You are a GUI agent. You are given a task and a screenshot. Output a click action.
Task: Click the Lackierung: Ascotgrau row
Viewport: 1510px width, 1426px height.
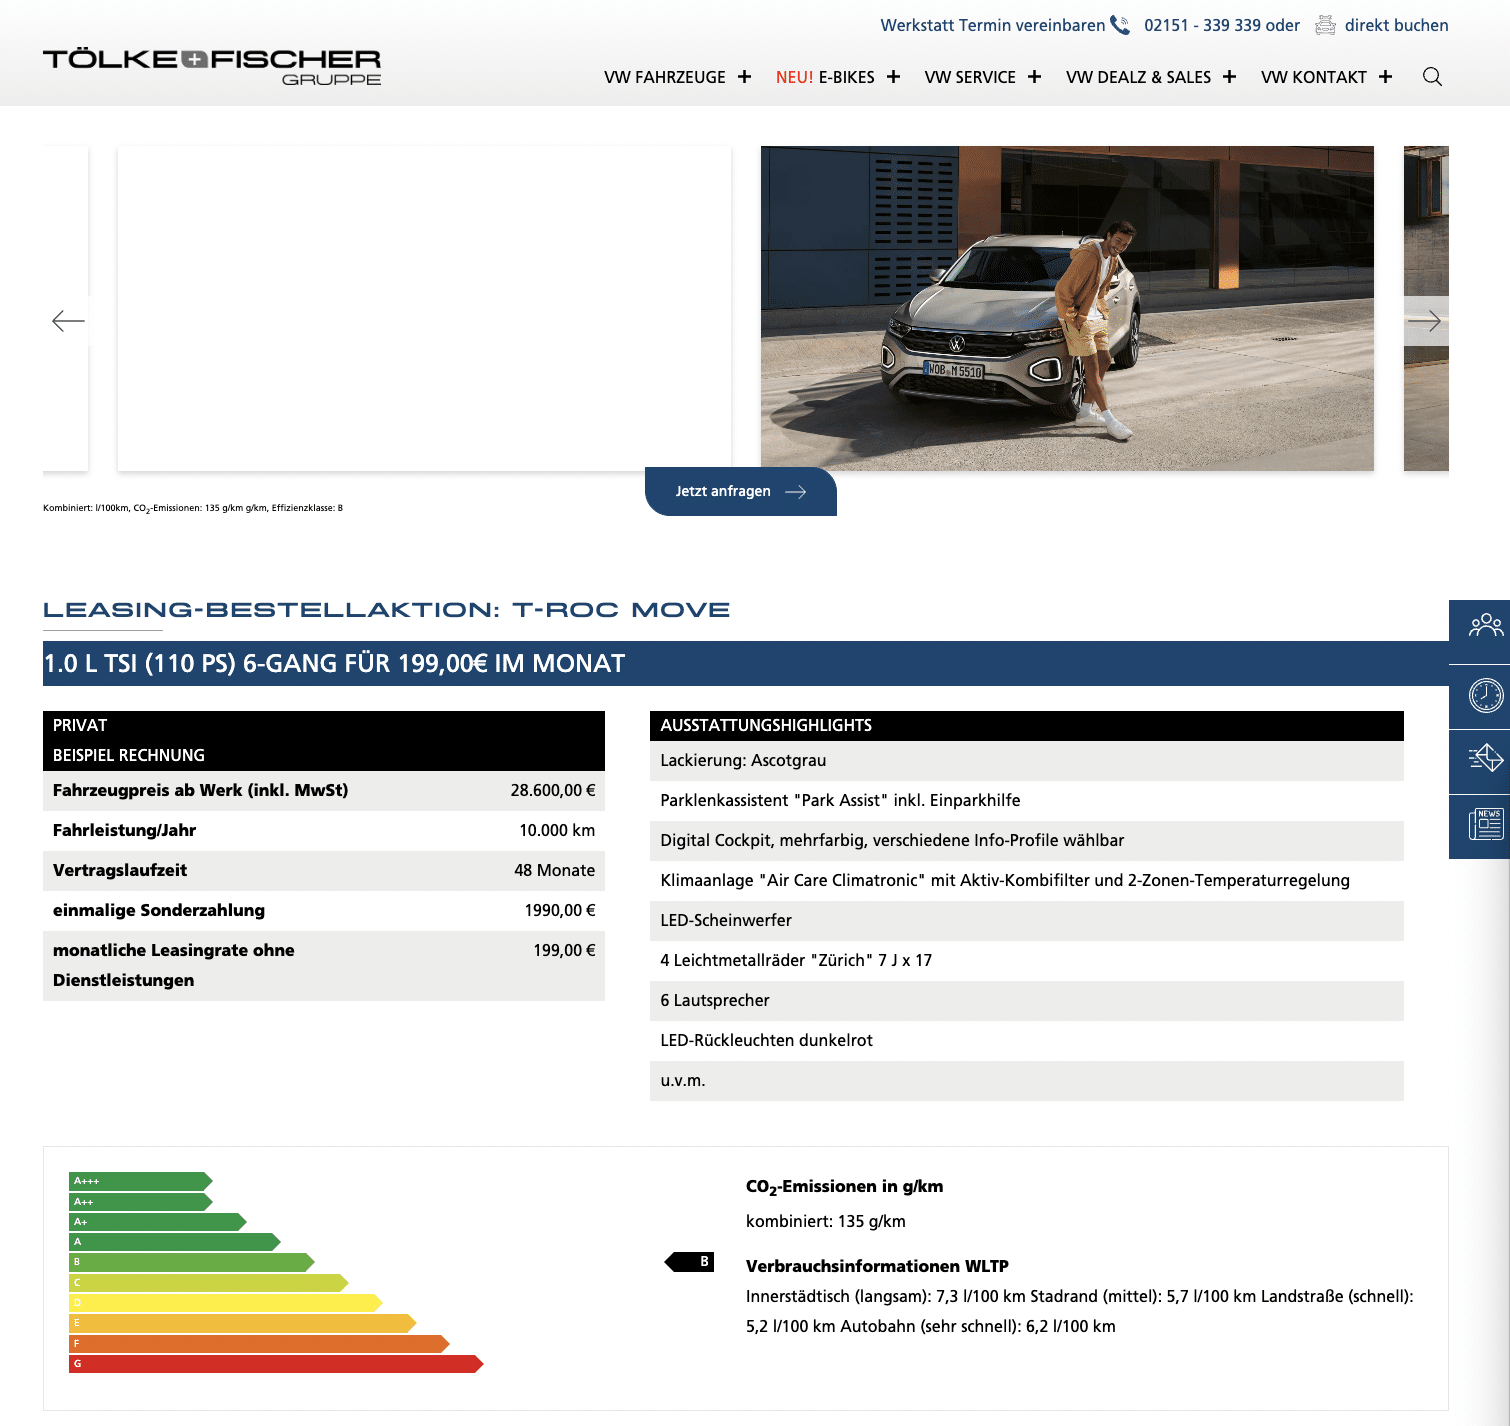click(1027, 761)
